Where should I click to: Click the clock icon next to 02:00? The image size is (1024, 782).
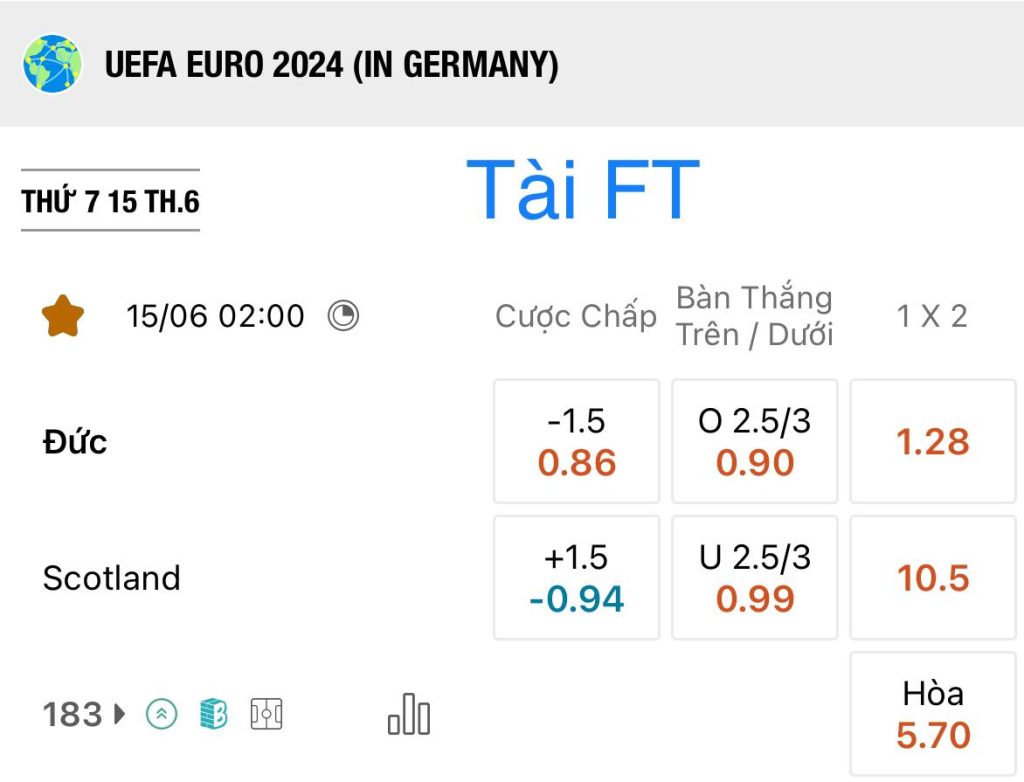click(x=343, y=316)
